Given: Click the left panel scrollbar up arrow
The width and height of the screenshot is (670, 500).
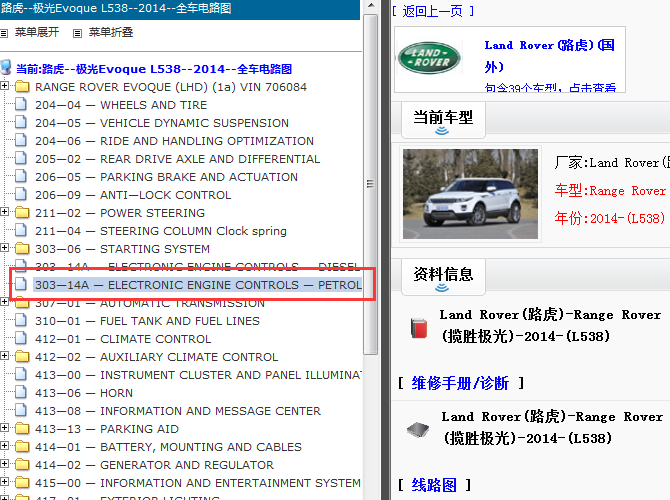Looking at the screenshot, I should tap(370, 6).
